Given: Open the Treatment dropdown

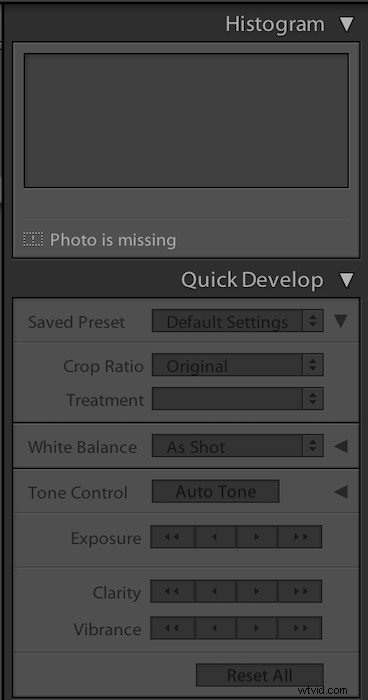Looking at the screenshot, I should (238, 399).
